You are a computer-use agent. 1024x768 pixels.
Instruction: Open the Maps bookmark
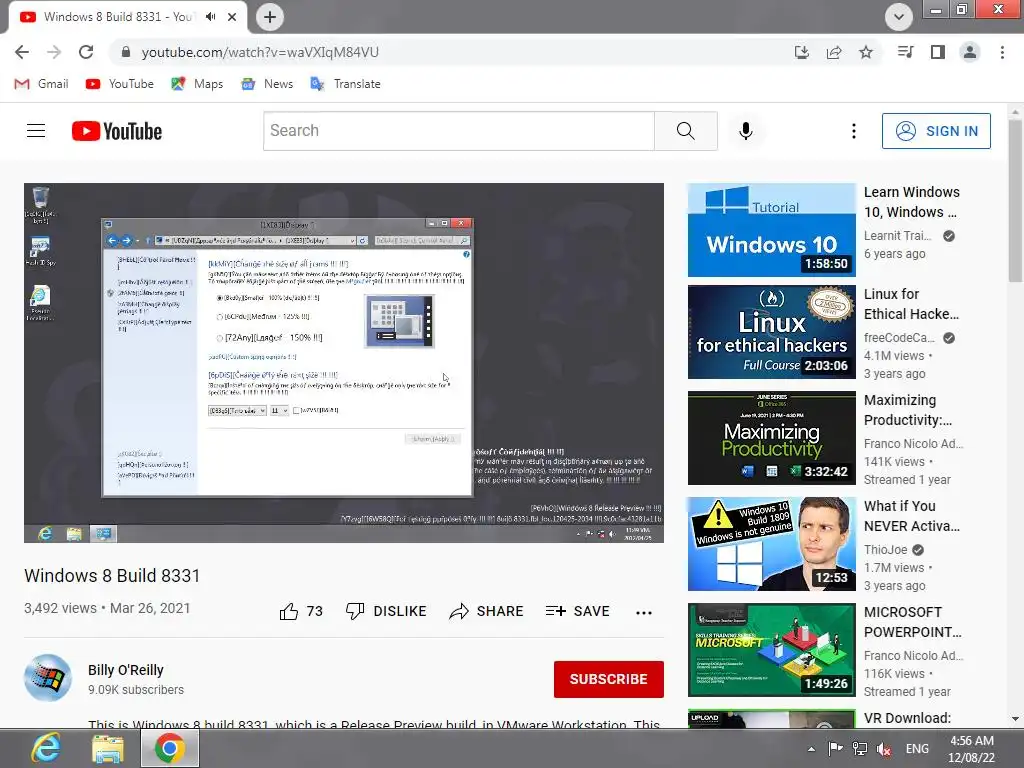pyautogui.click(x=197, y=84)
